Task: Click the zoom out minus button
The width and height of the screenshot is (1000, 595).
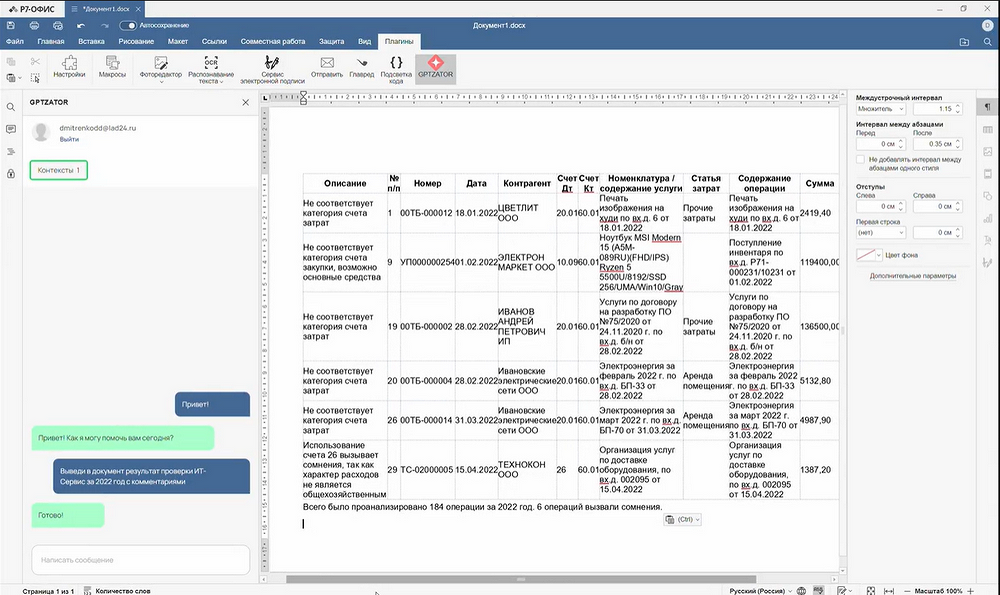Action: coord(907,591)
